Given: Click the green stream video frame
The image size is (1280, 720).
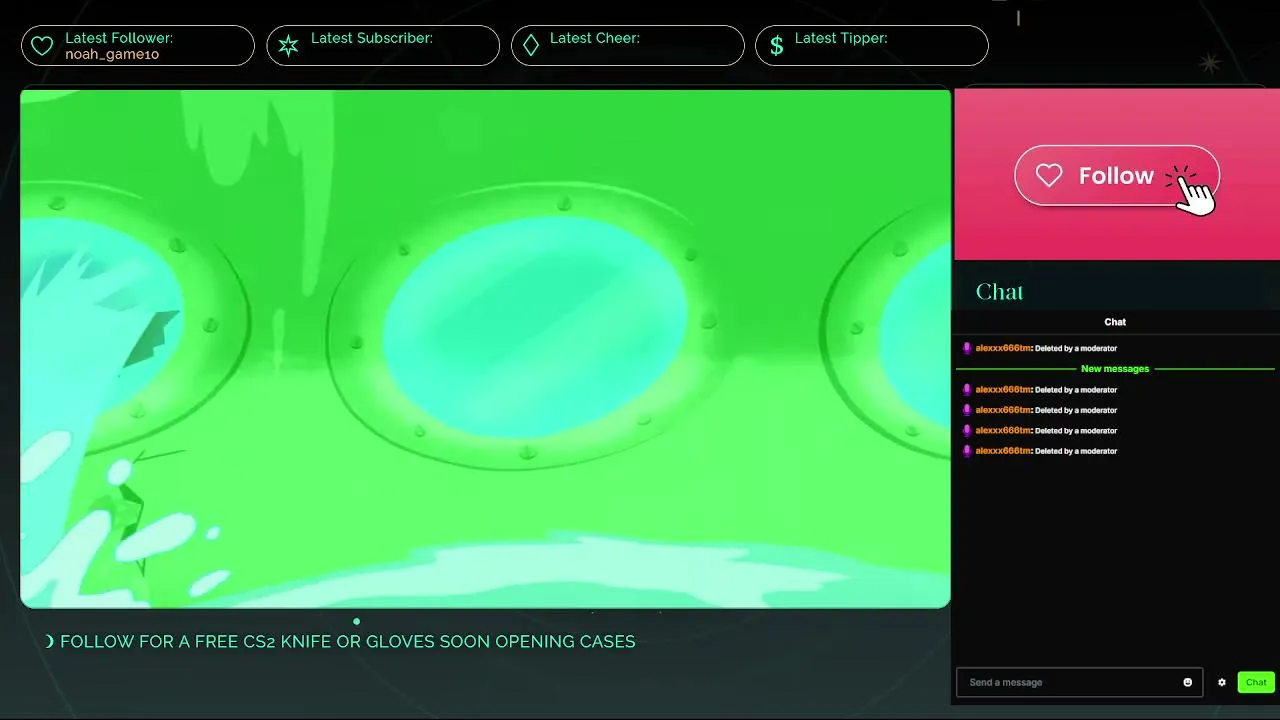Looking at the screenshot, I should point(485,348).
